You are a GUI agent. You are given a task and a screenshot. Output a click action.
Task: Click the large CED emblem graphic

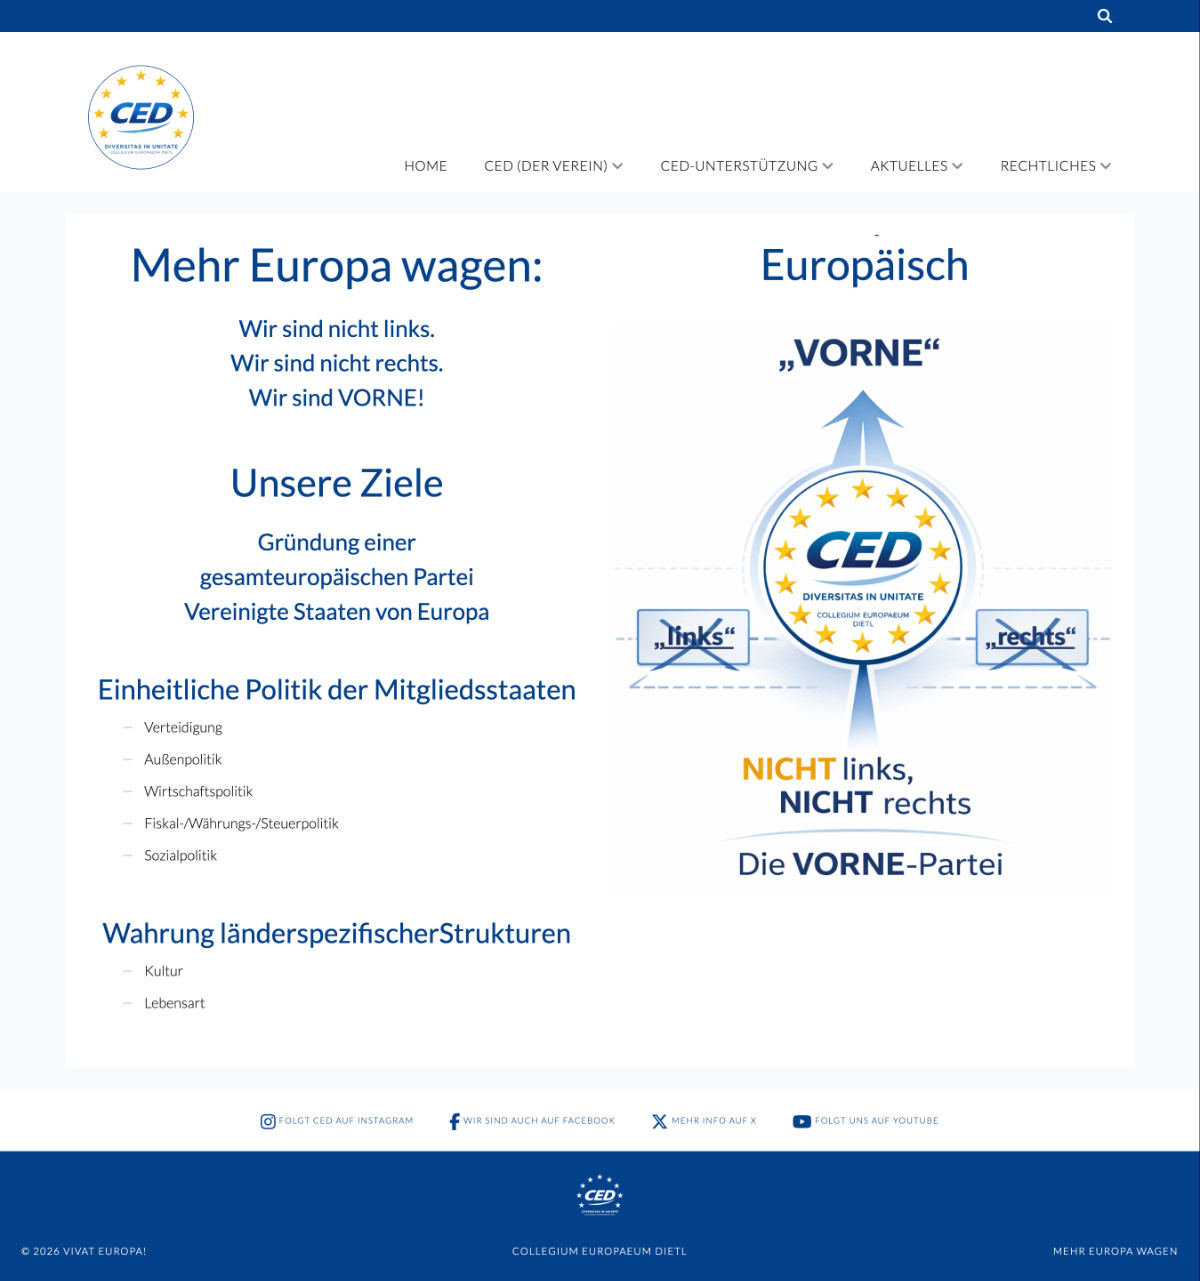862,565
